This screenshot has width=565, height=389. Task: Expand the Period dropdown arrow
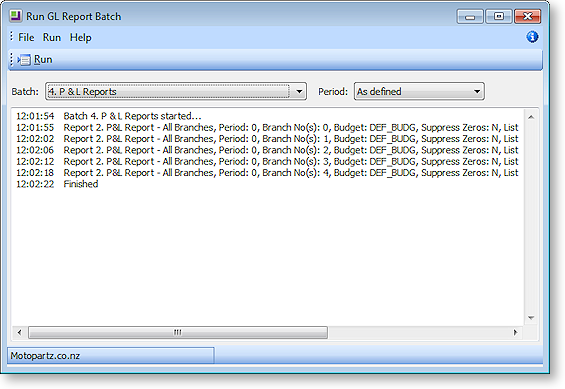[x=477, y=91]
